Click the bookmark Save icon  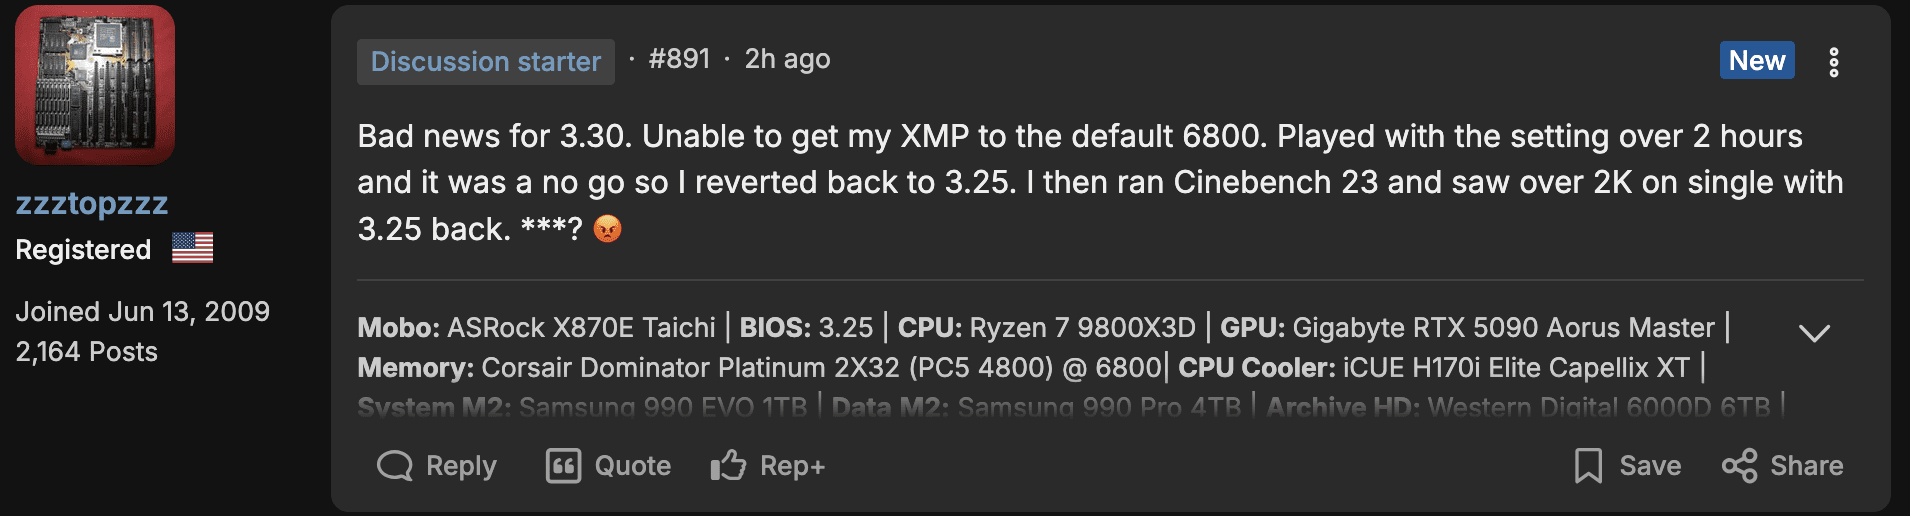point(1588,466)
